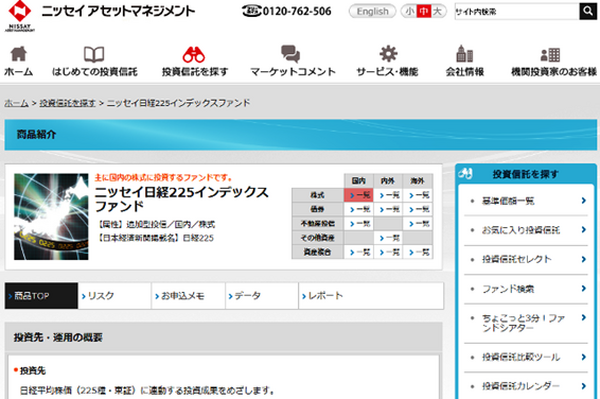Open 債券 国内 一覧 link
This screenshot has width=600, height=399.
pos(359,209)
